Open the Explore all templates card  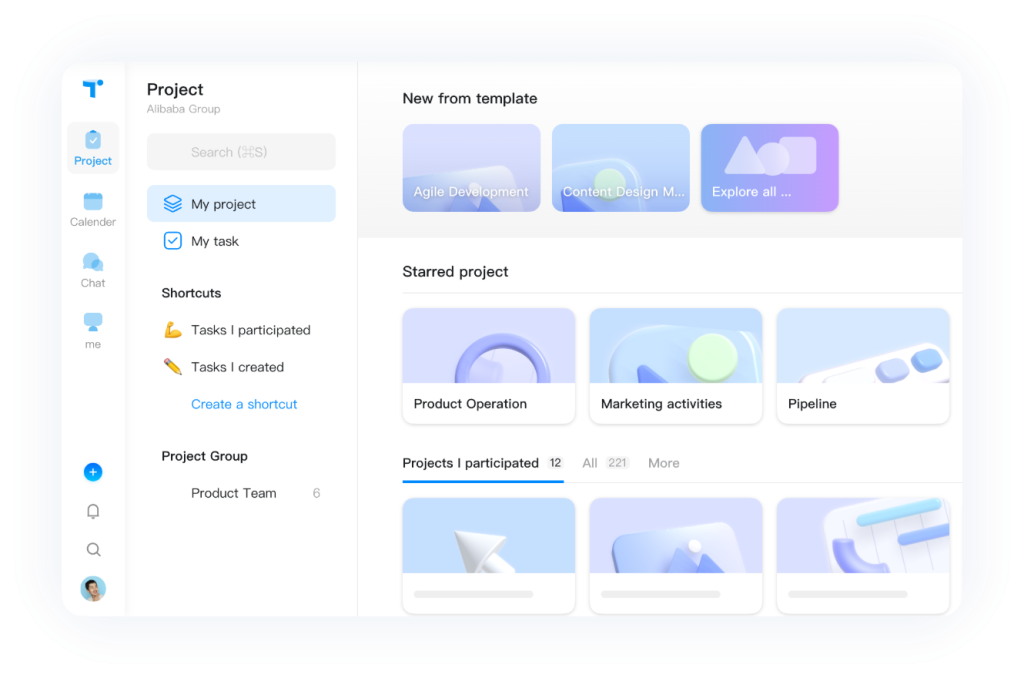(769, 167)
